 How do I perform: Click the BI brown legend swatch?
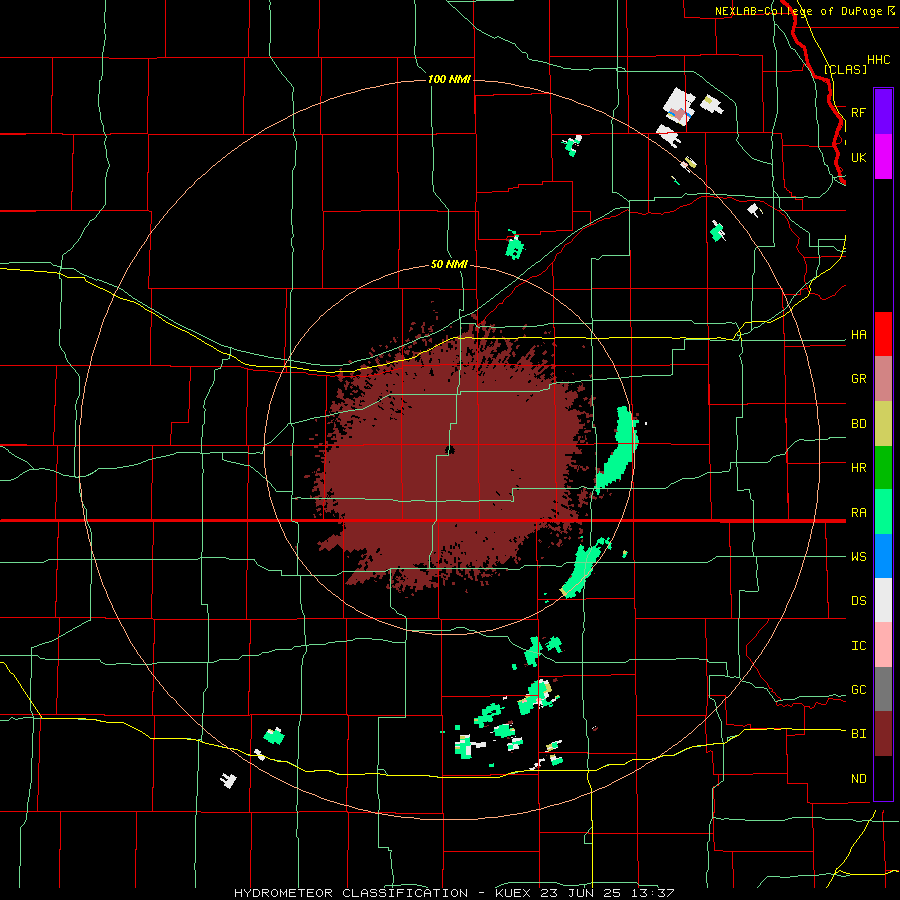click(x=883, y=734)
